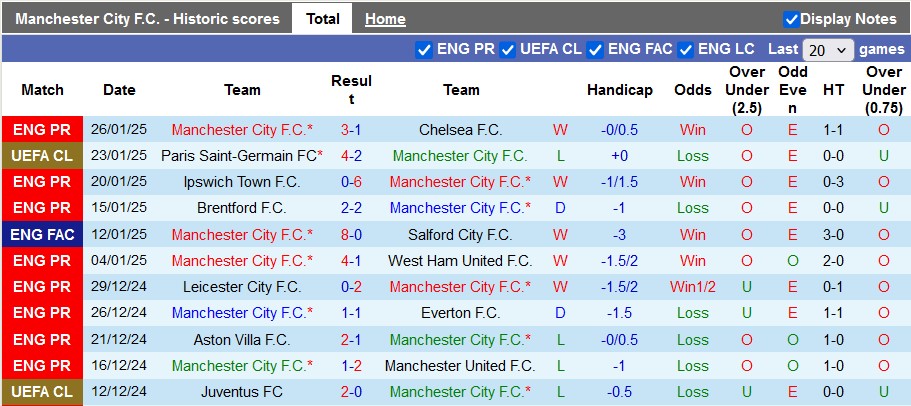
Task: Click the 8-0 score versus Salford City
Action: 351,234
